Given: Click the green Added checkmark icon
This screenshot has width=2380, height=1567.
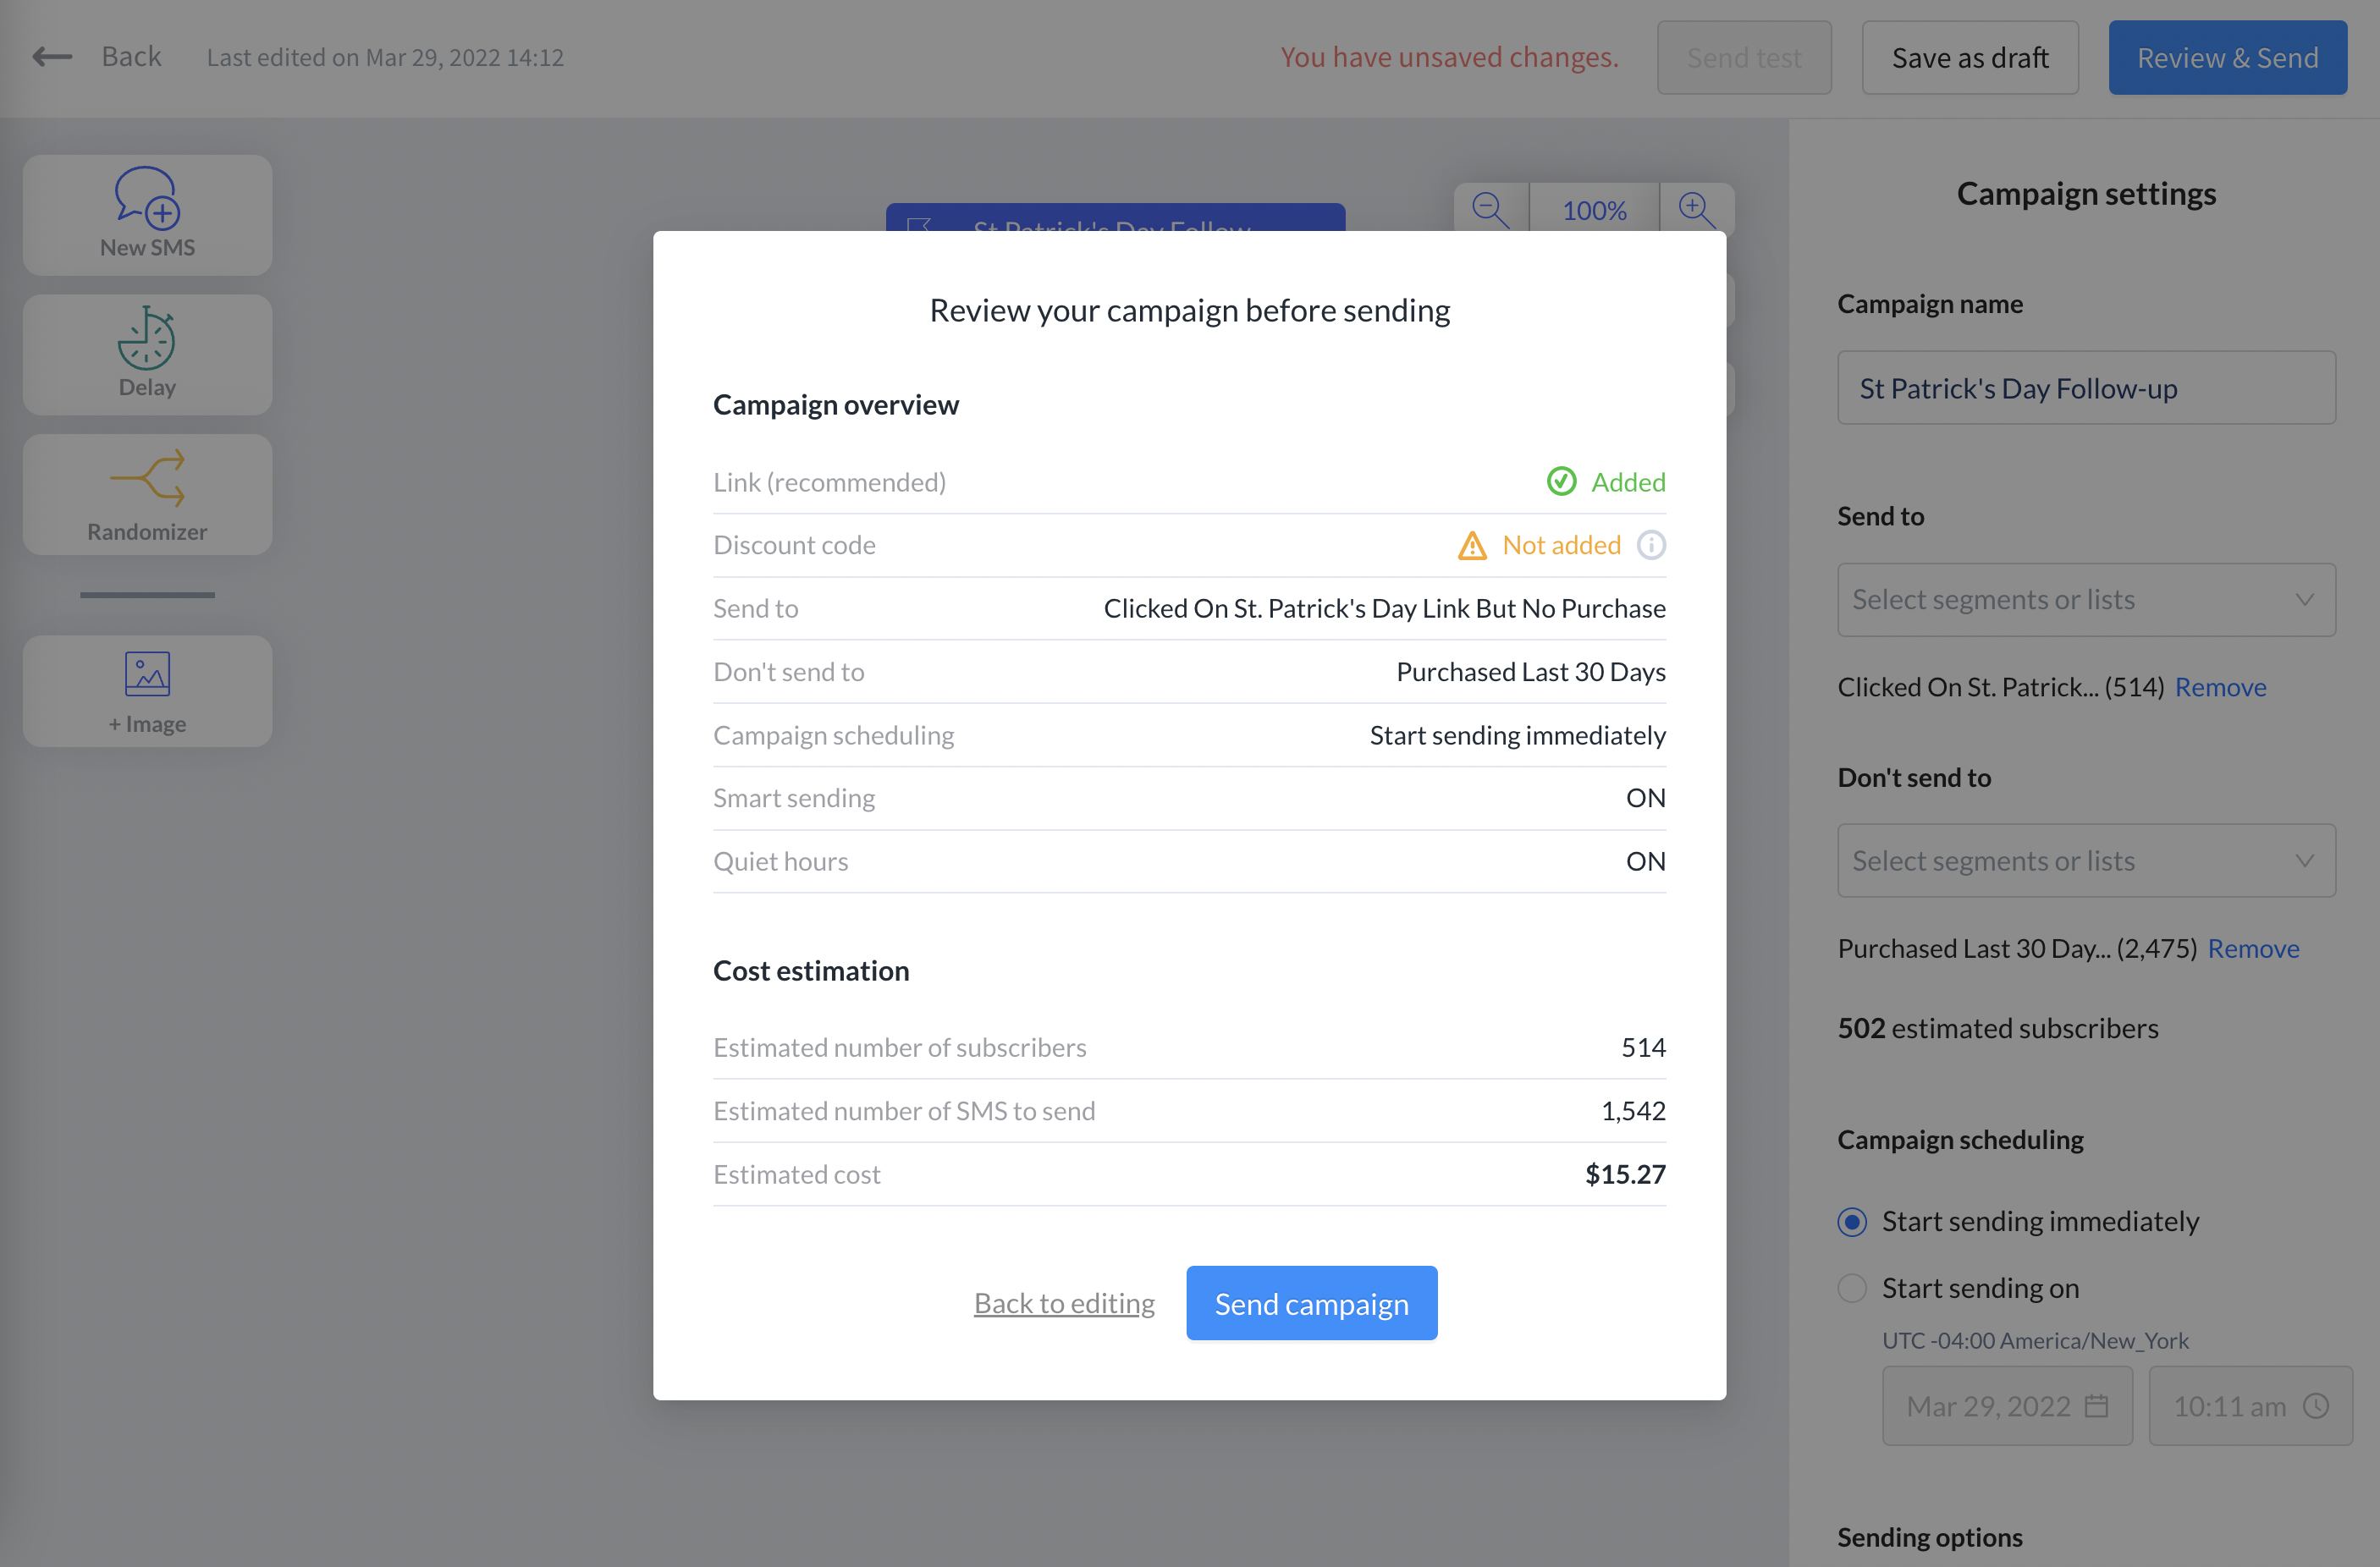Looking at the screenshot, I should point(1561,482).
